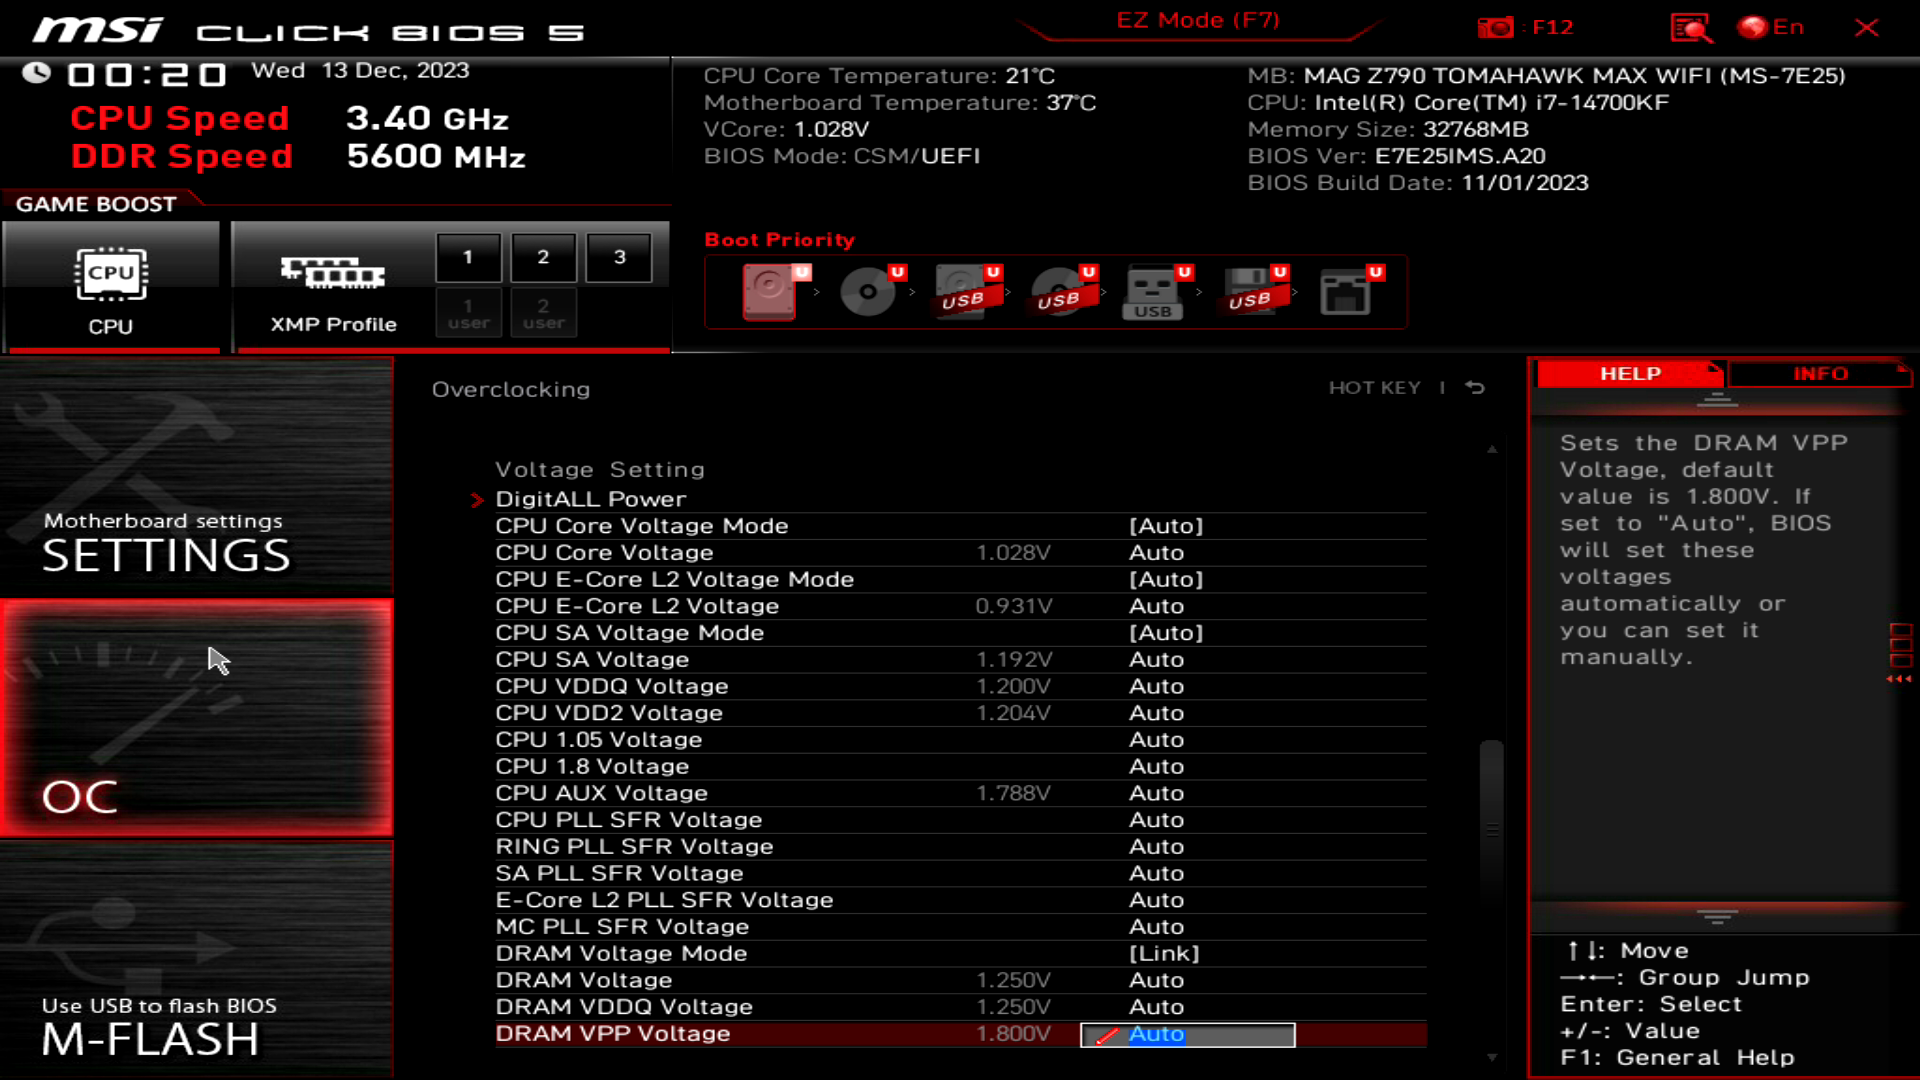Switch to the HELP tab
The height and width of the screenshot is (1080, 1920).
[x=1628, y=373]
